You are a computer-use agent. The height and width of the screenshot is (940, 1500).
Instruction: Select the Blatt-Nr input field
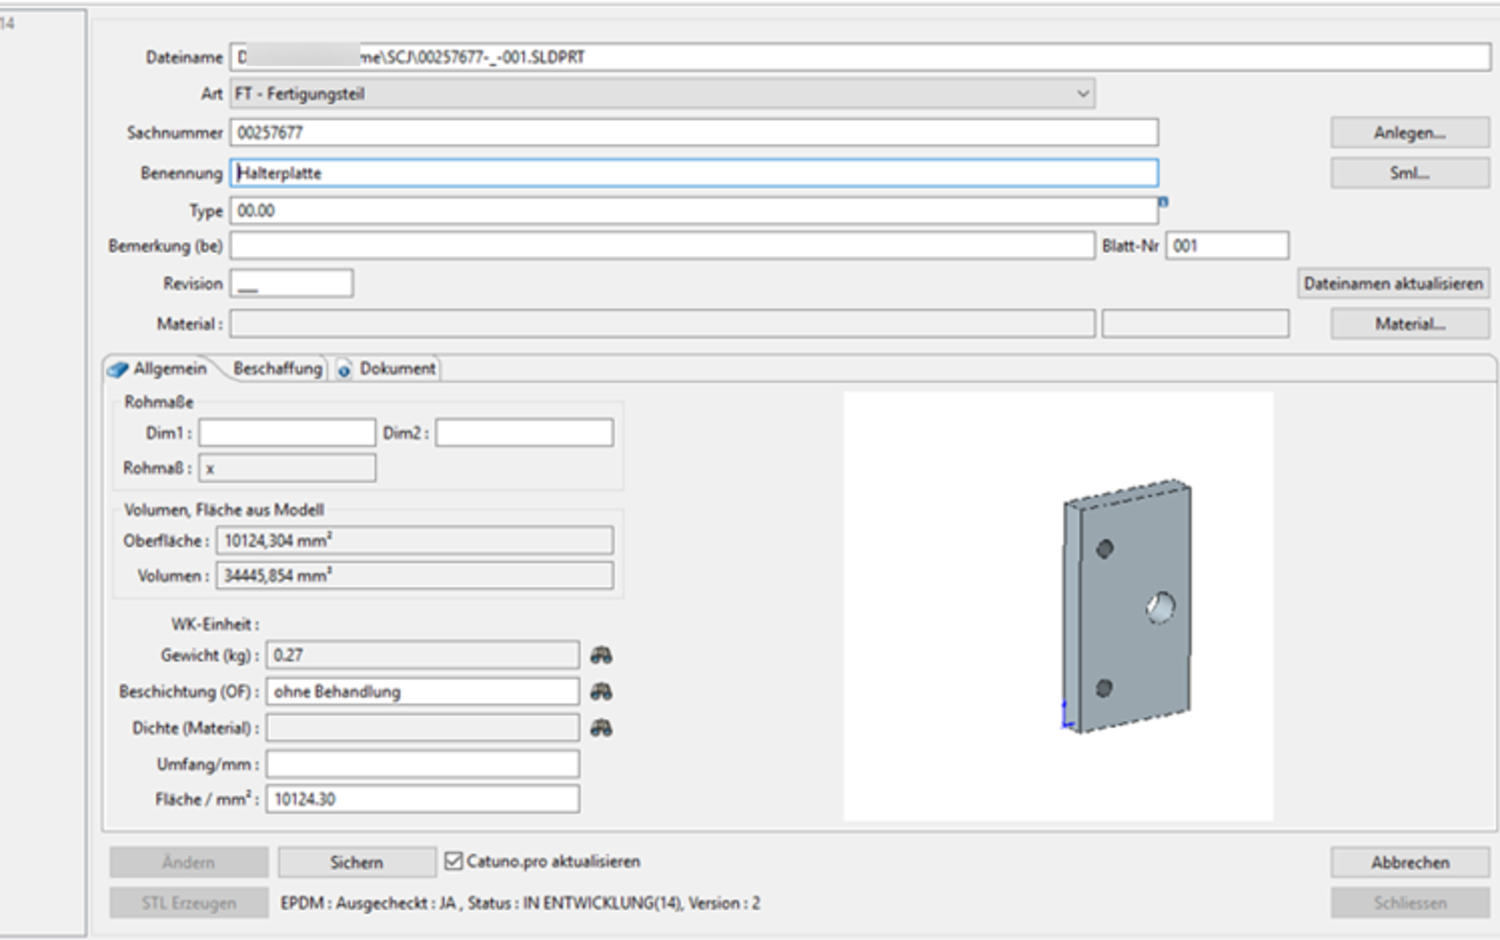coord(1227,246)
